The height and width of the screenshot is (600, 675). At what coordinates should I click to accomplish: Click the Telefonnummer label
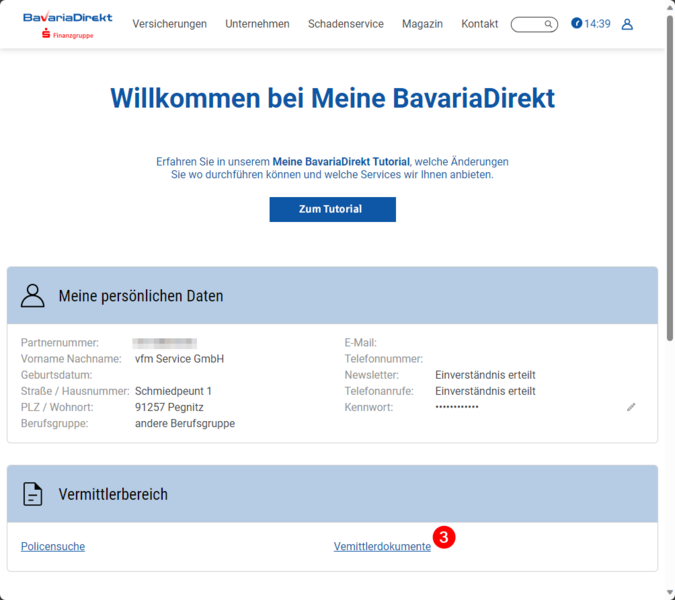[x=384, y=359]
